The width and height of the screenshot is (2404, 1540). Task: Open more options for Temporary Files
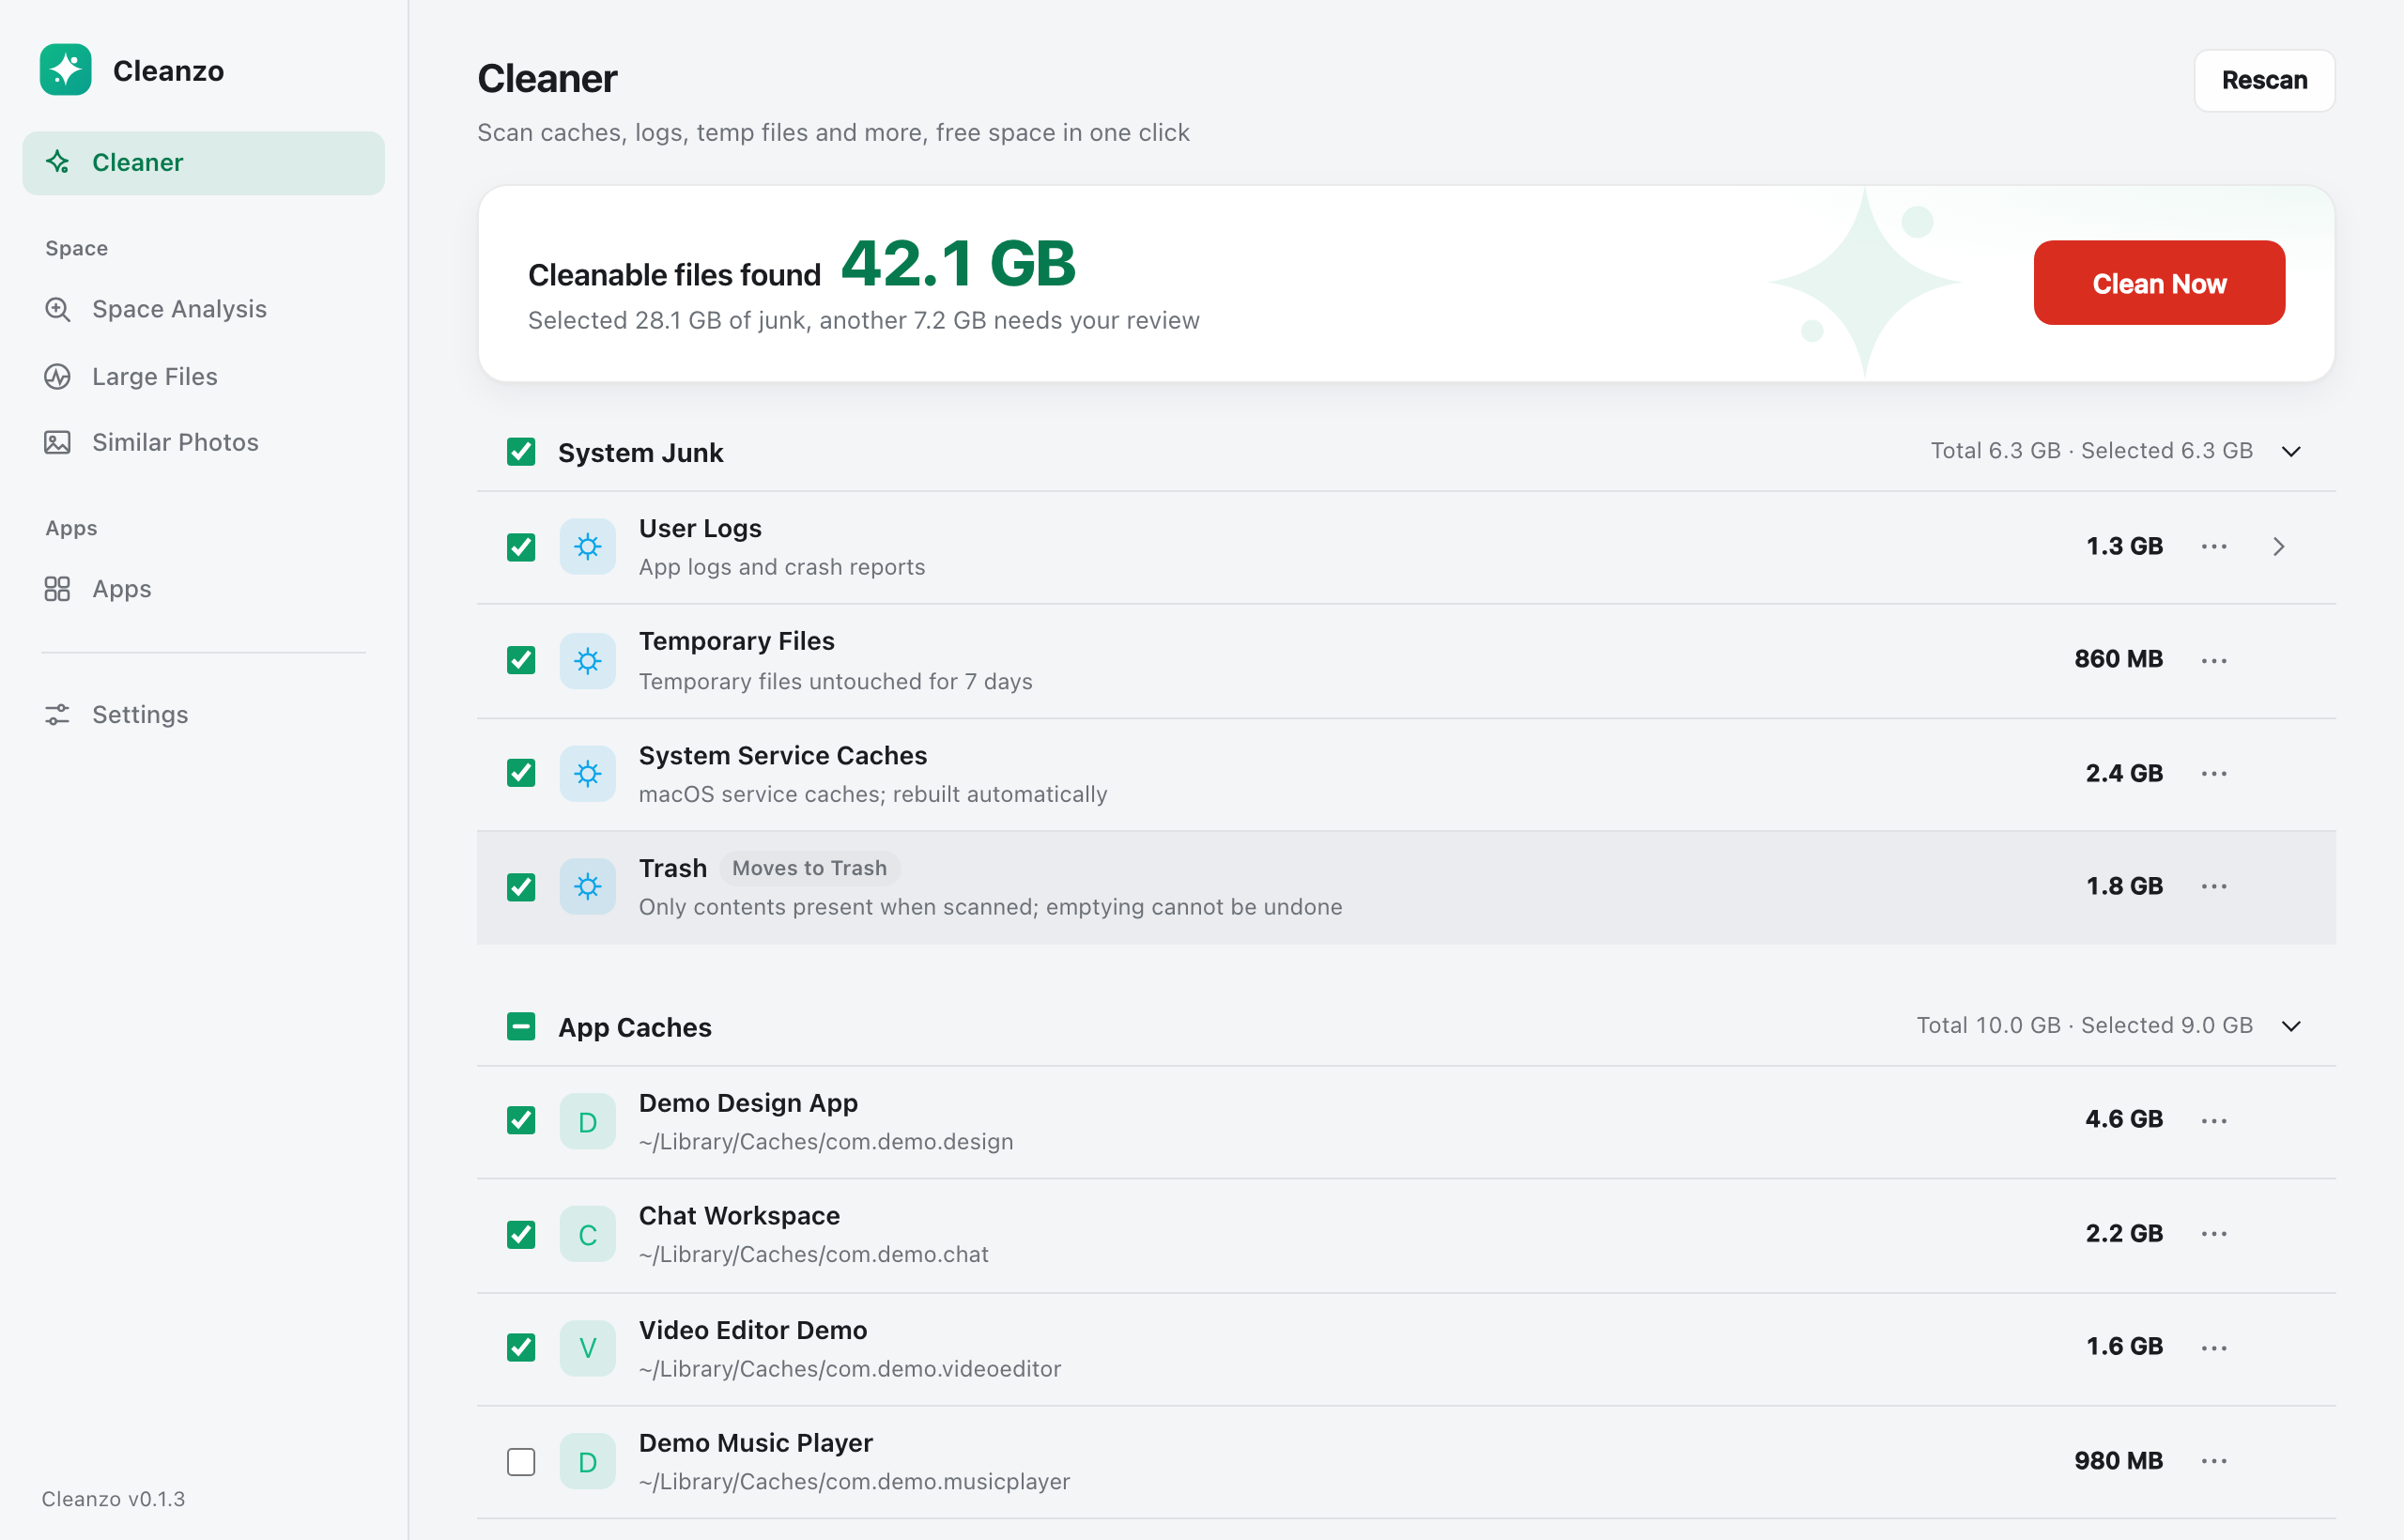coord(2214,660)
